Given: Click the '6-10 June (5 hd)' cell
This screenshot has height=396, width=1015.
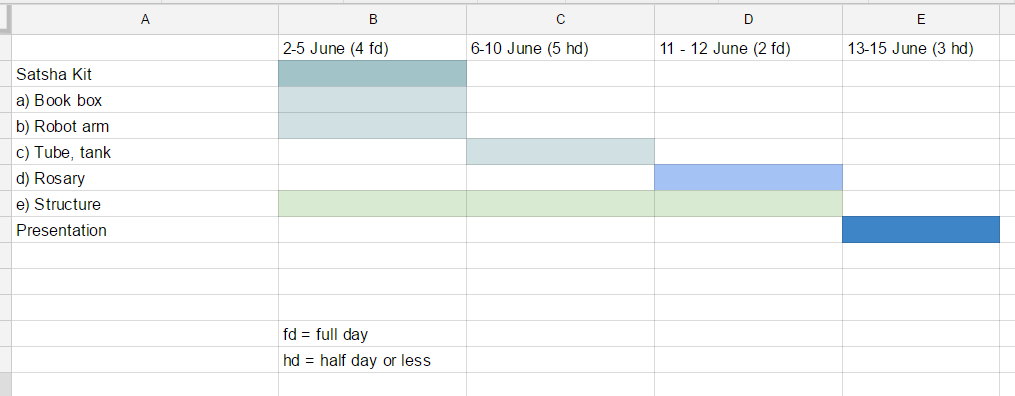Looking at the screenshot, I should coord(561,48).
